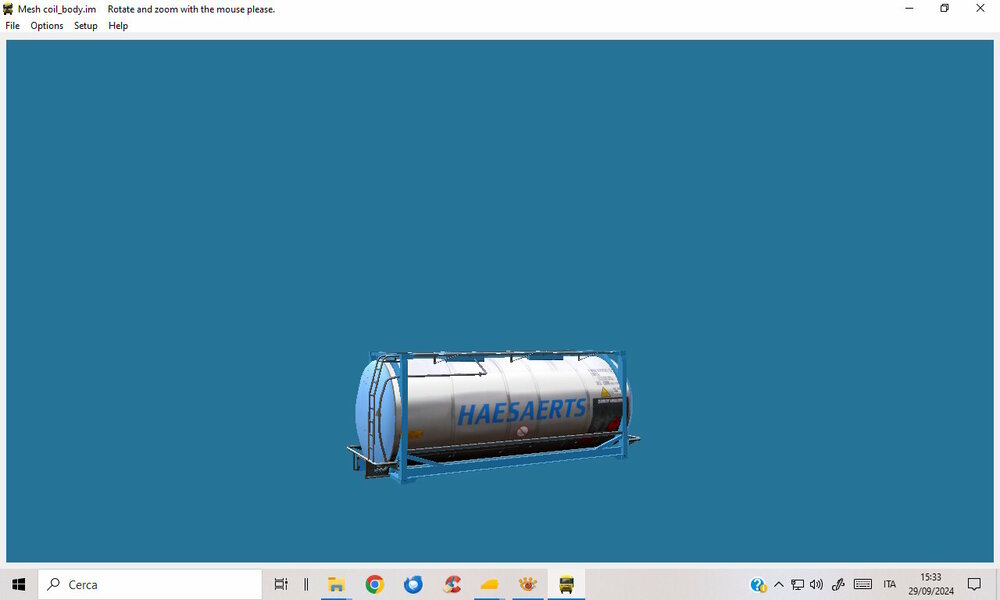
Task: Click the HAESAERTS tank container model
Action: click(493, 416)
